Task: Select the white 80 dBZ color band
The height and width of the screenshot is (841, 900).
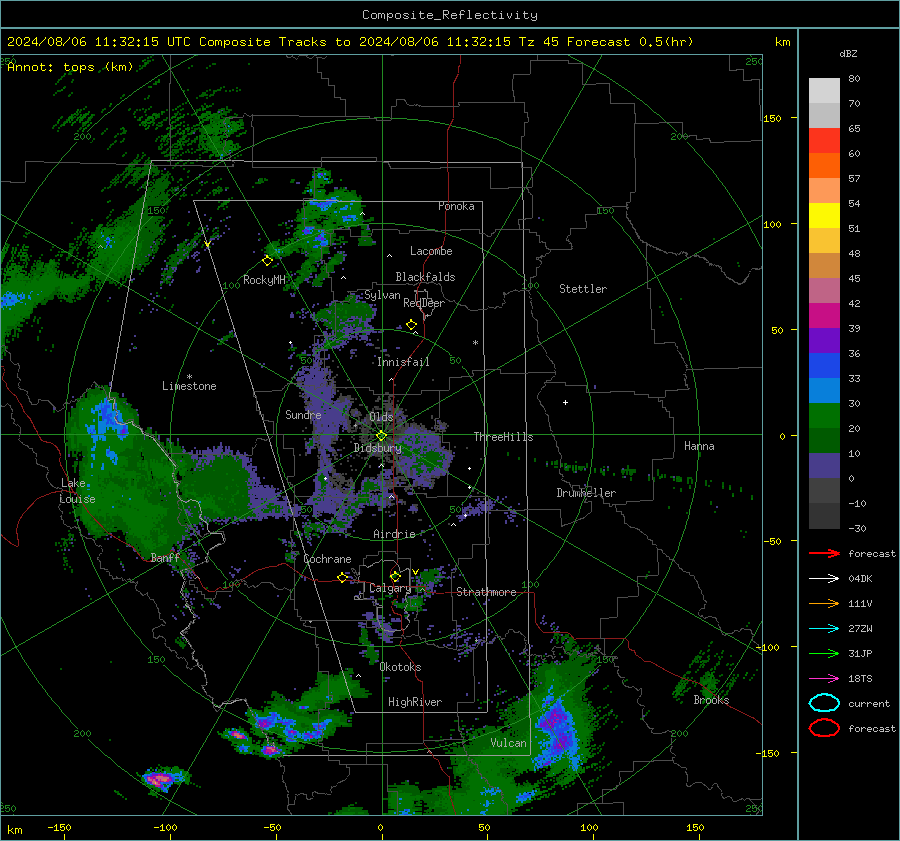Action: click(x=824, y=90)
